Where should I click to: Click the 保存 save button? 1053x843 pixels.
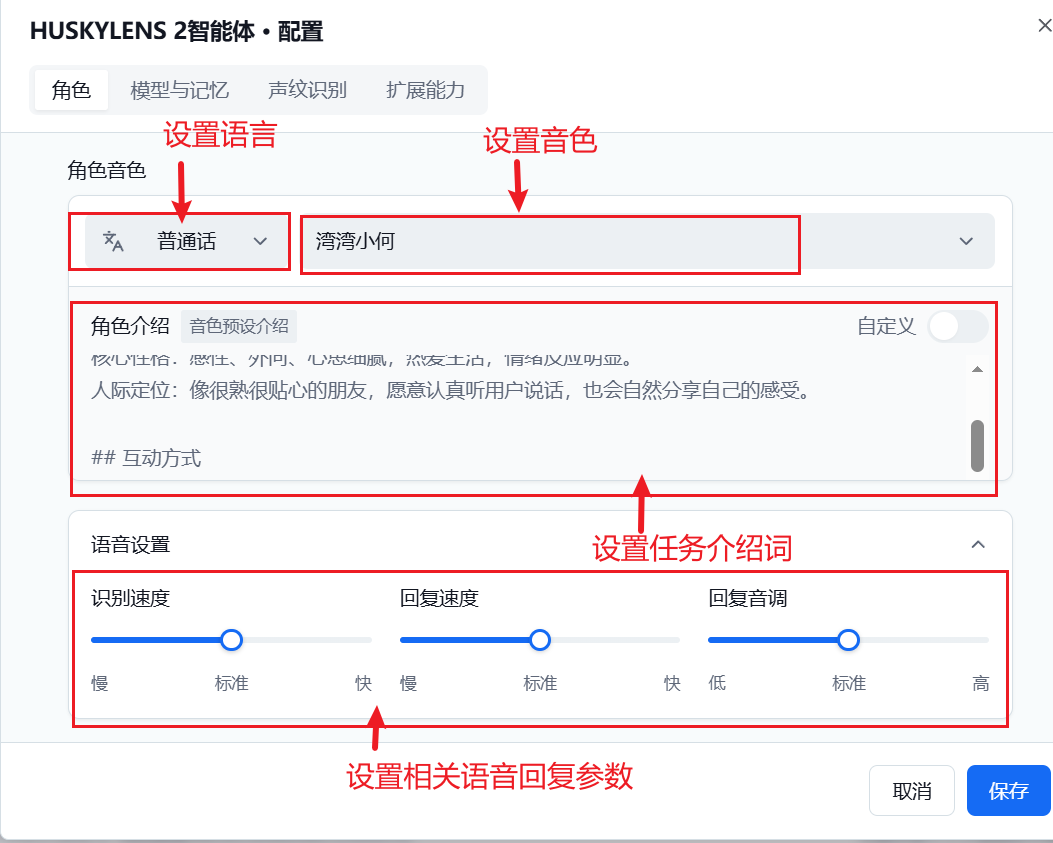pos(1008,791)
